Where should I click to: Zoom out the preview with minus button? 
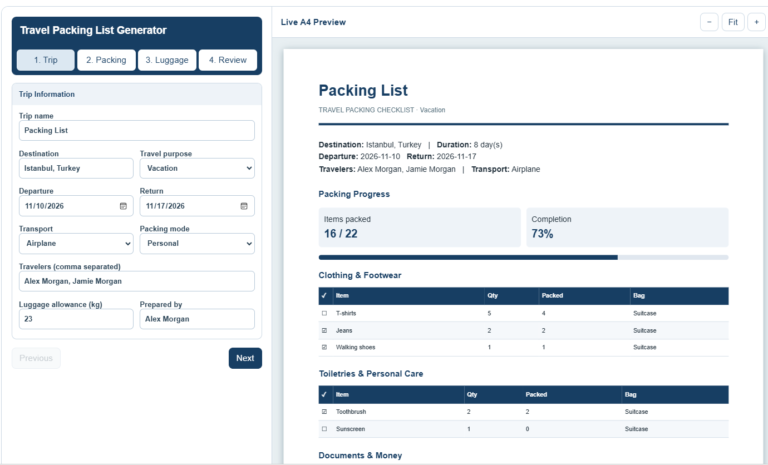709,22
